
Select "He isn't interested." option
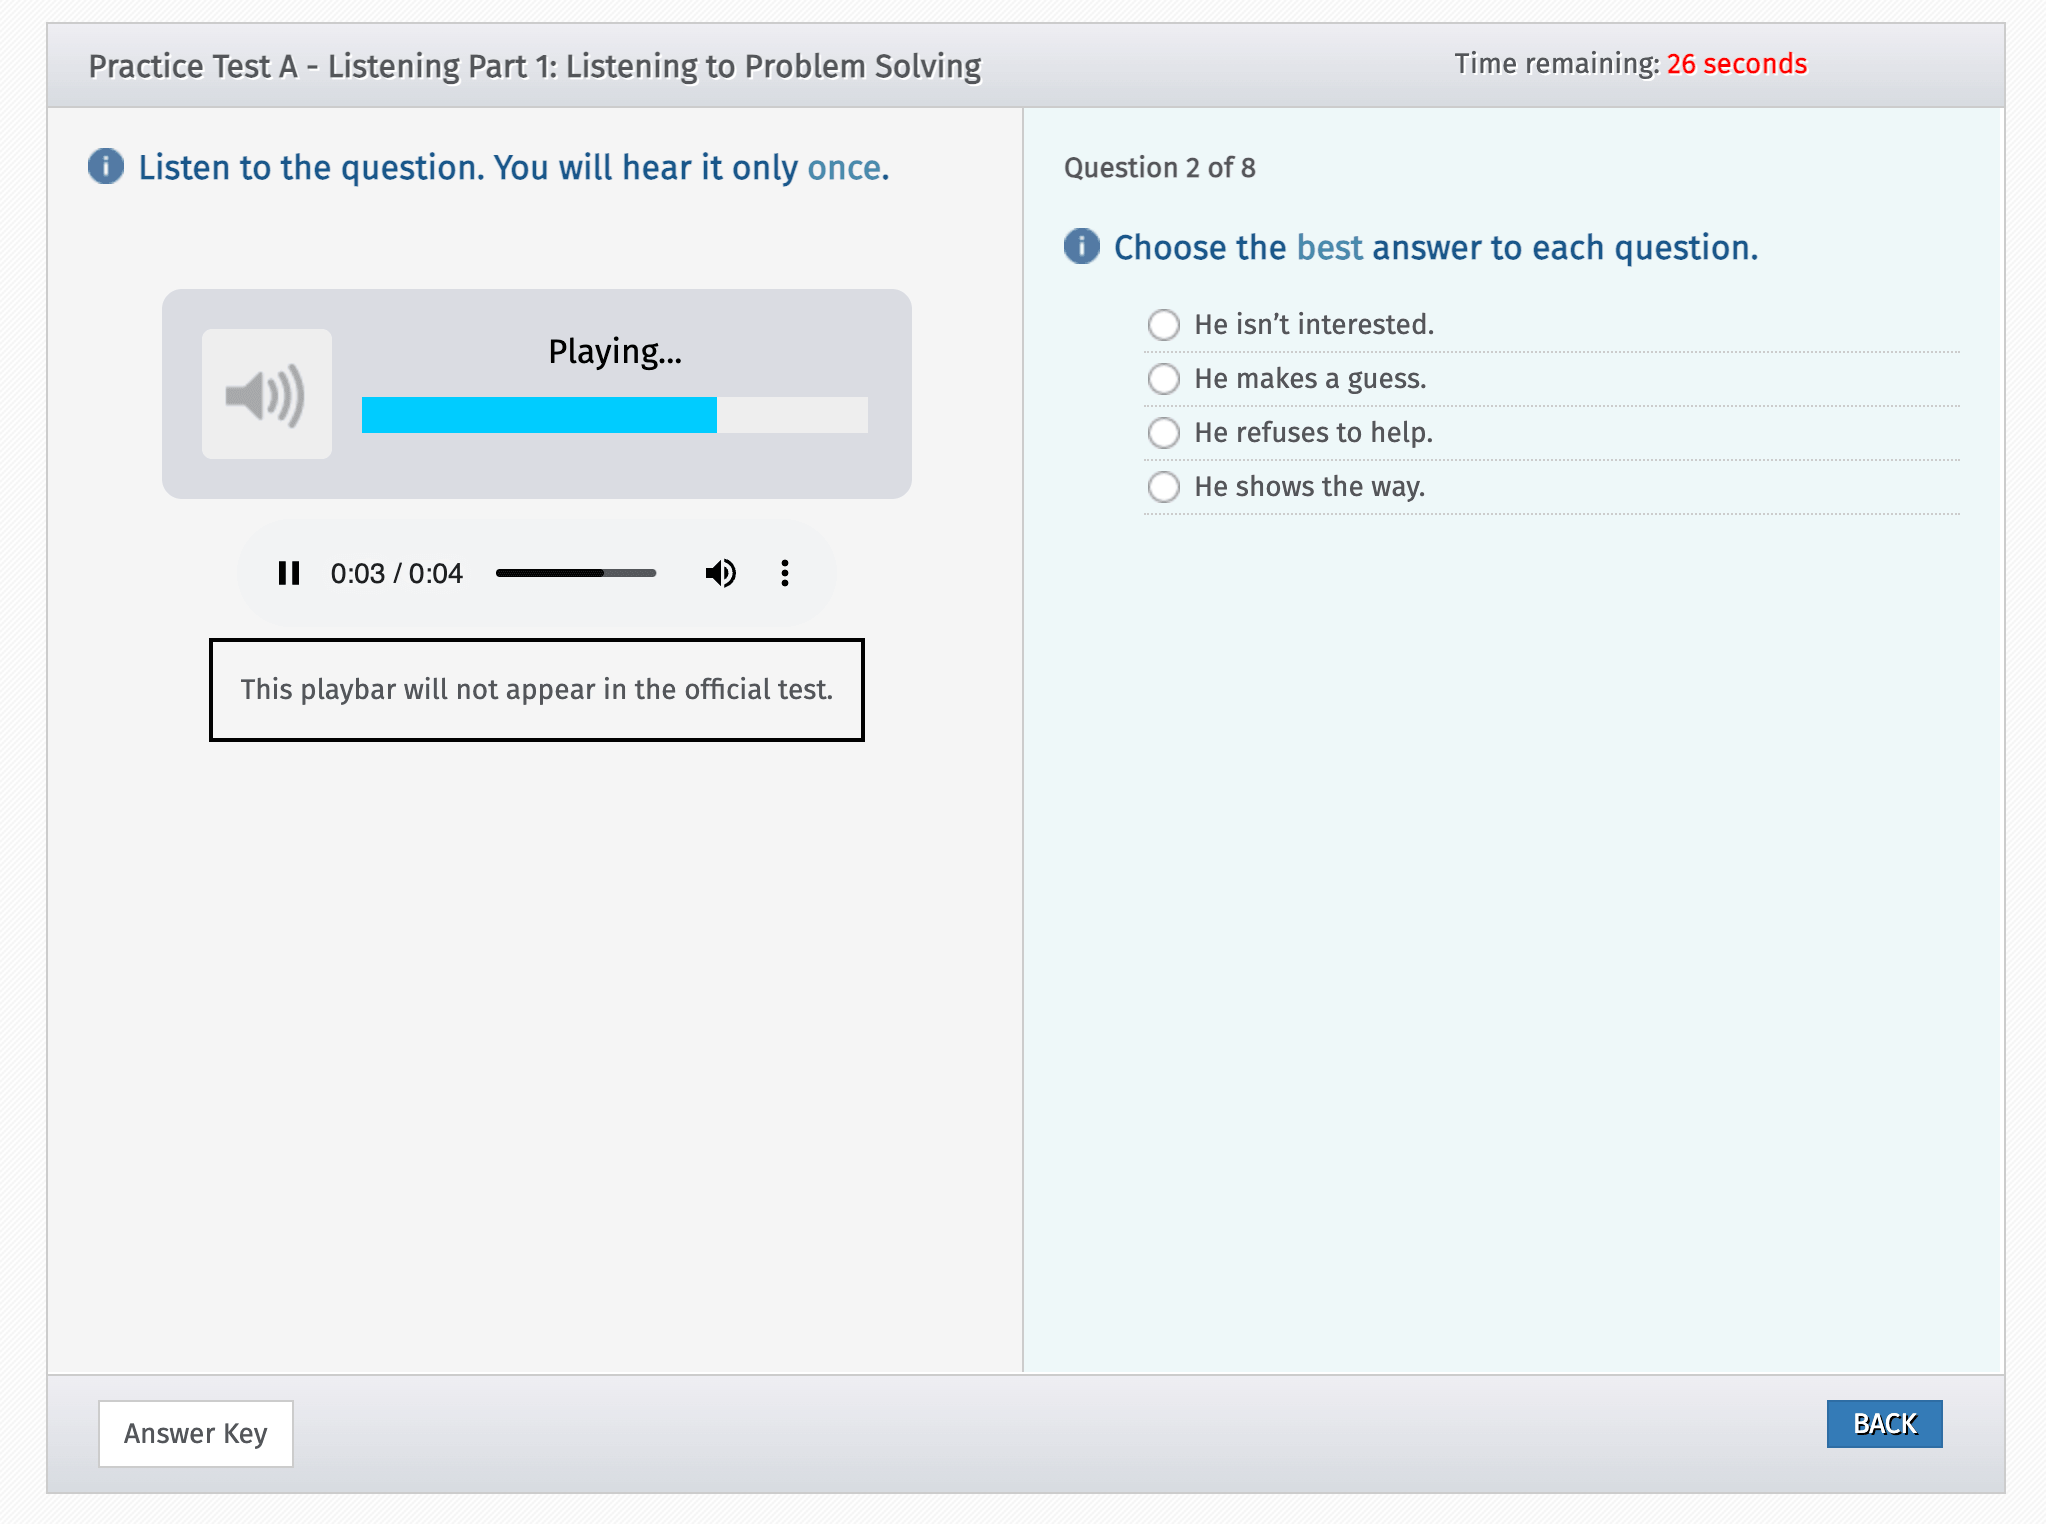click(1164, 325)
